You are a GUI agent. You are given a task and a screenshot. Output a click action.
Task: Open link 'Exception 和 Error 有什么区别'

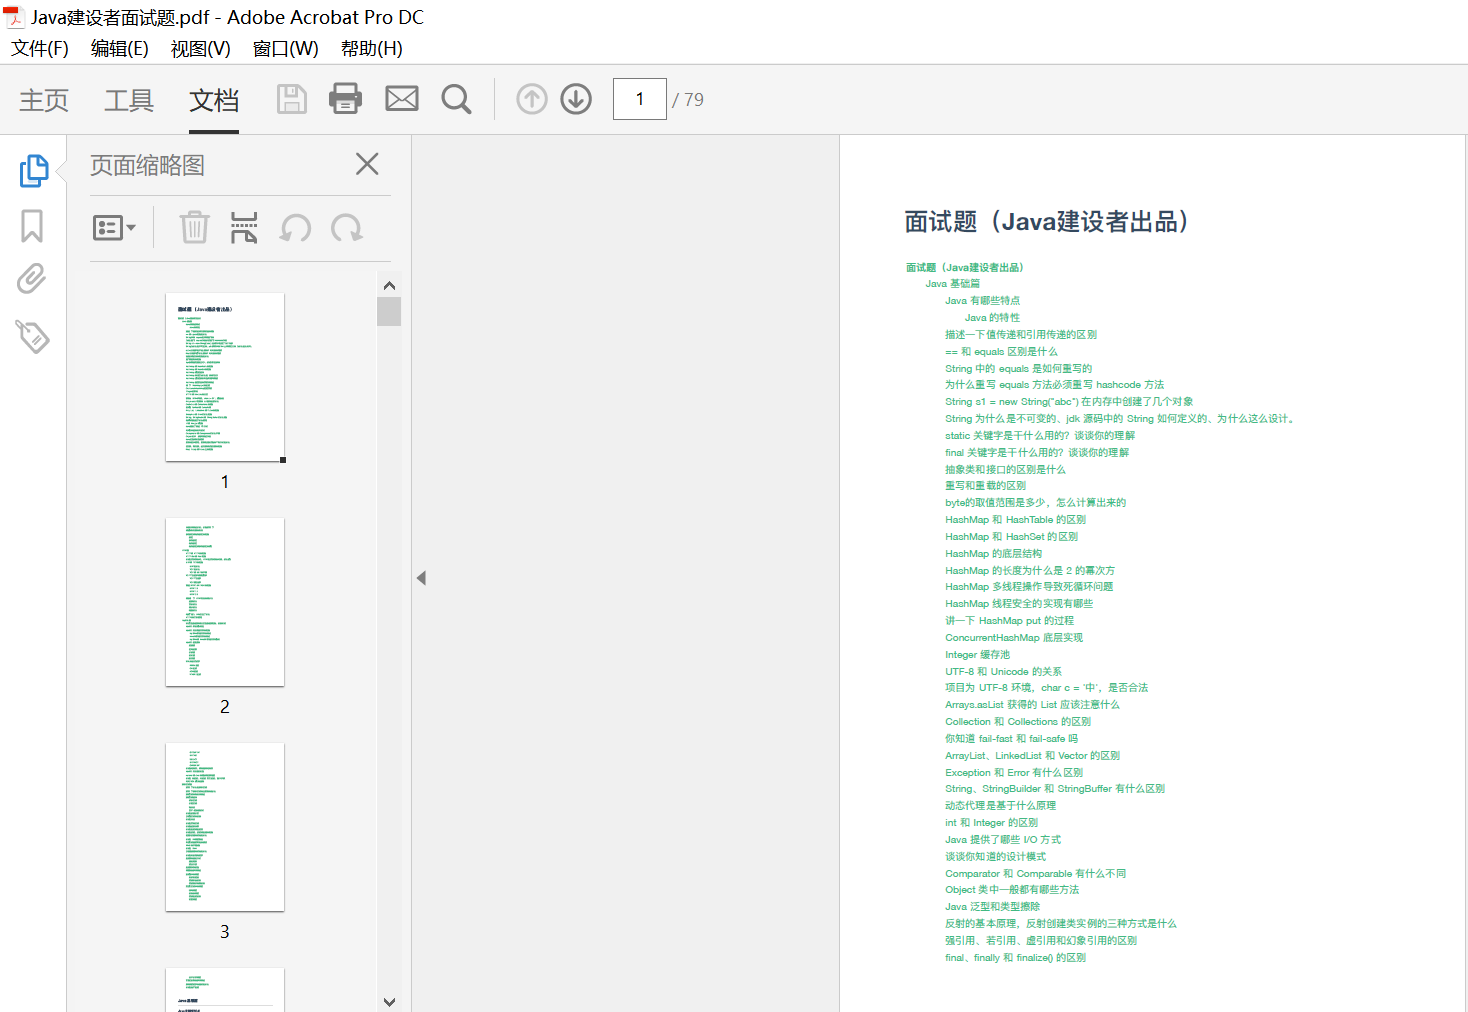(x=1014, y=773)
